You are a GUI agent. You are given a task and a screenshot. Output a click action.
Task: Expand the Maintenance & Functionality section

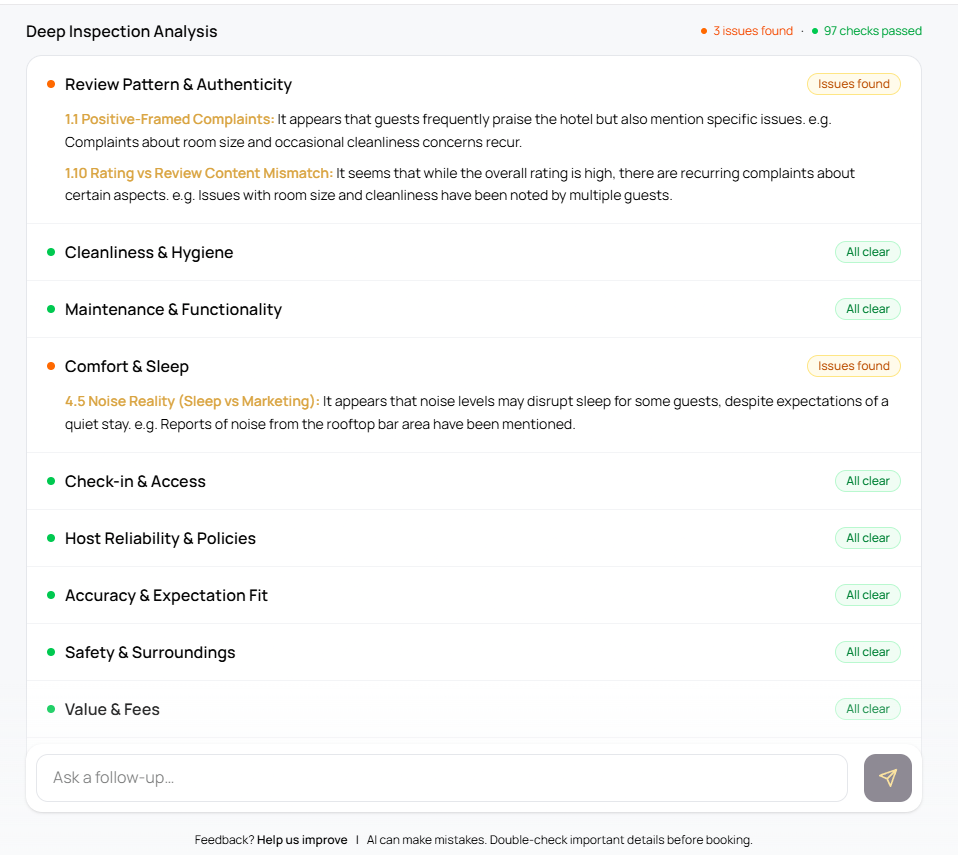click(474, 309)
